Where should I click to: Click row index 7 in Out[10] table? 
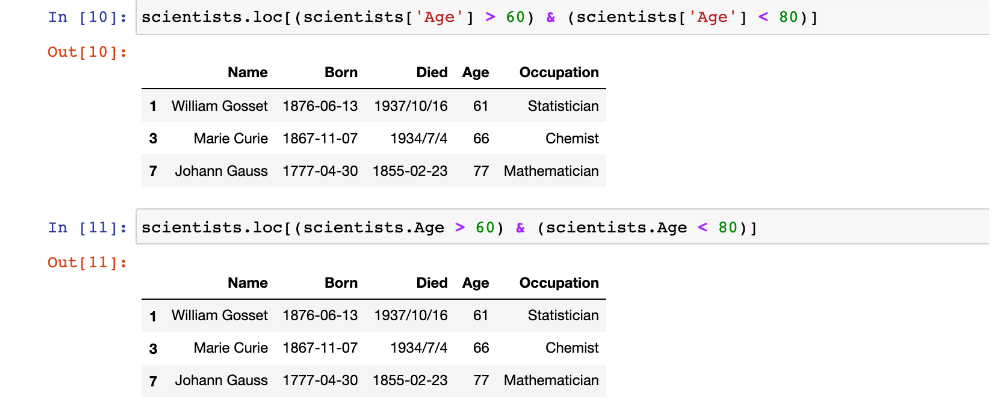[x=153, y=171]
